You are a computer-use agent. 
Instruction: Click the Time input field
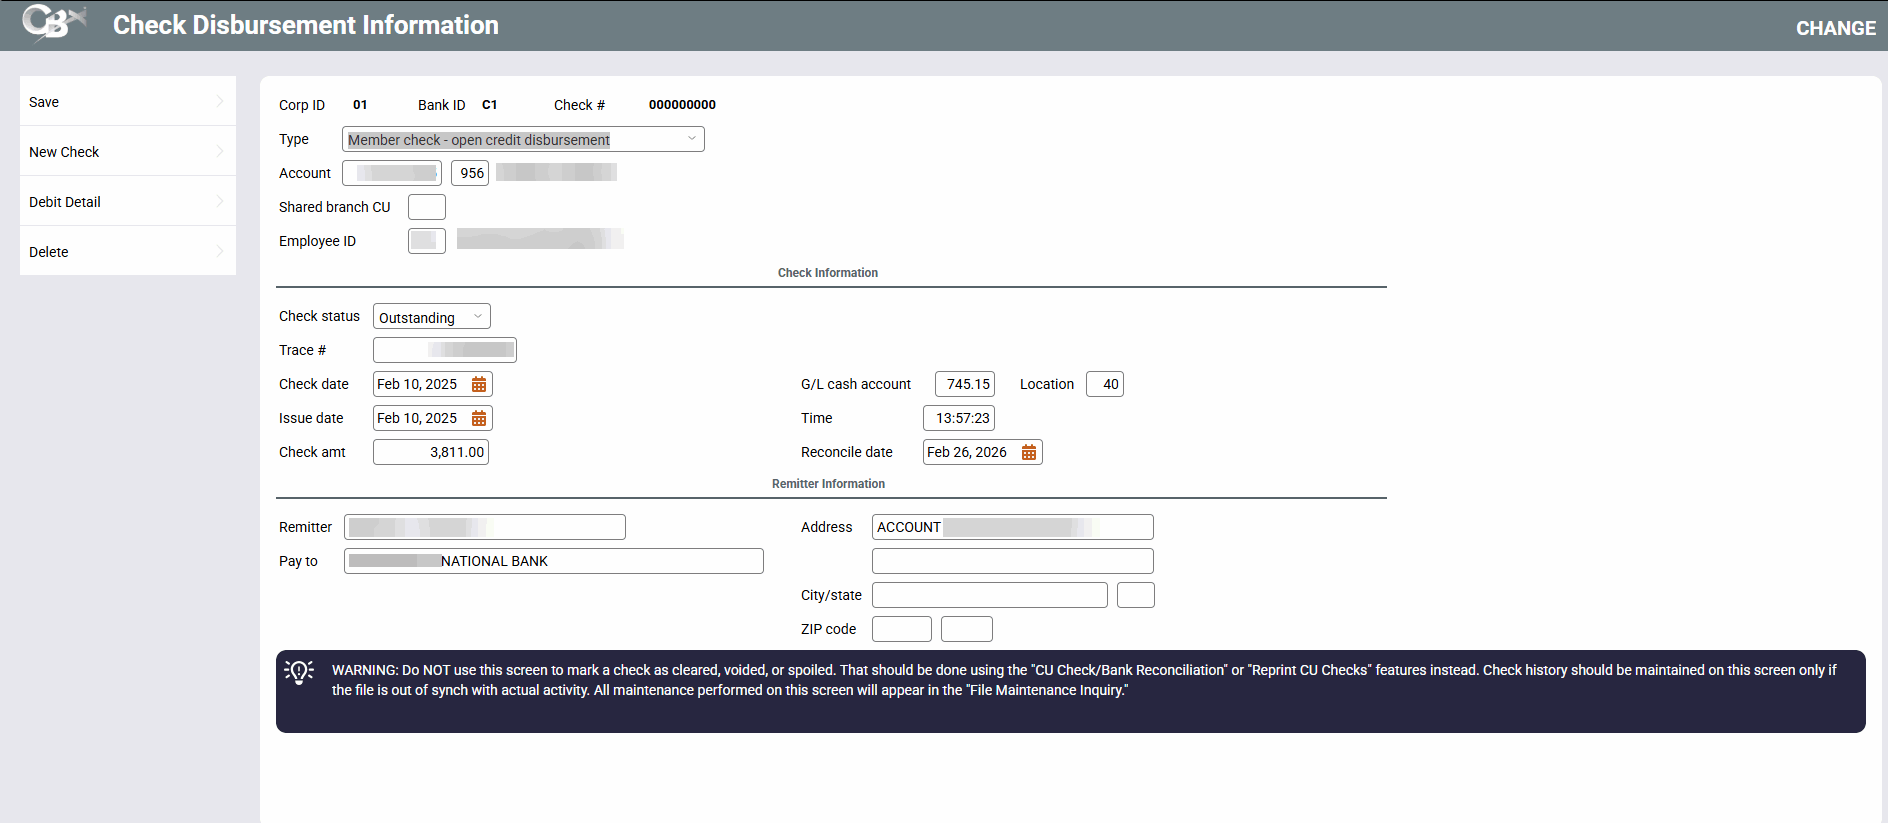[958, 419]
